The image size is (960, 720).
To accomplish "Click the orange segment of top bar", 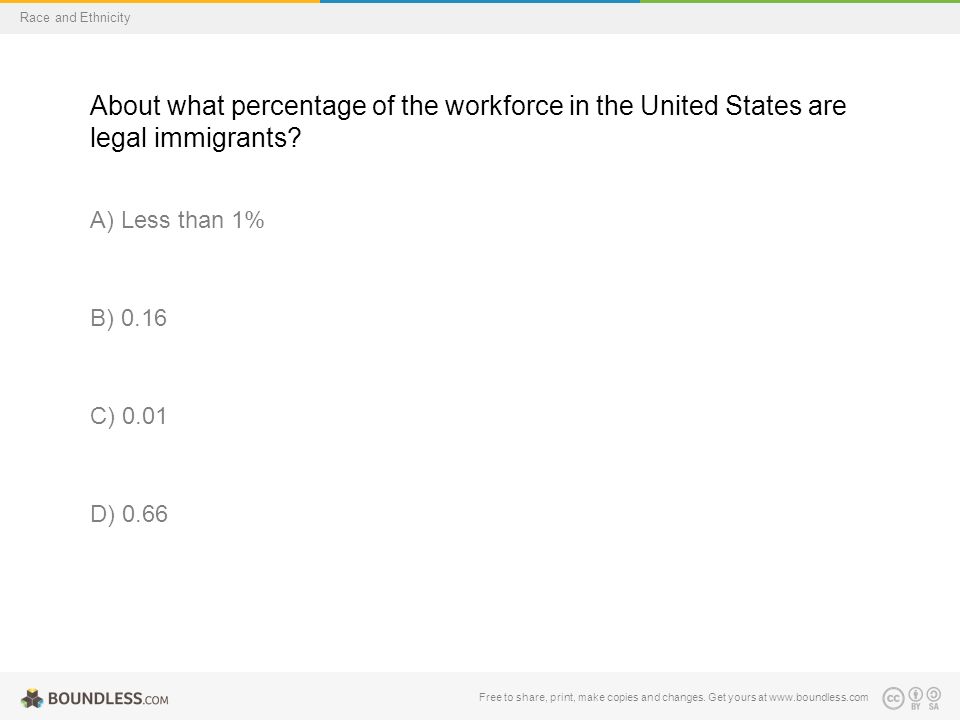I will click(x=160, y=1).
